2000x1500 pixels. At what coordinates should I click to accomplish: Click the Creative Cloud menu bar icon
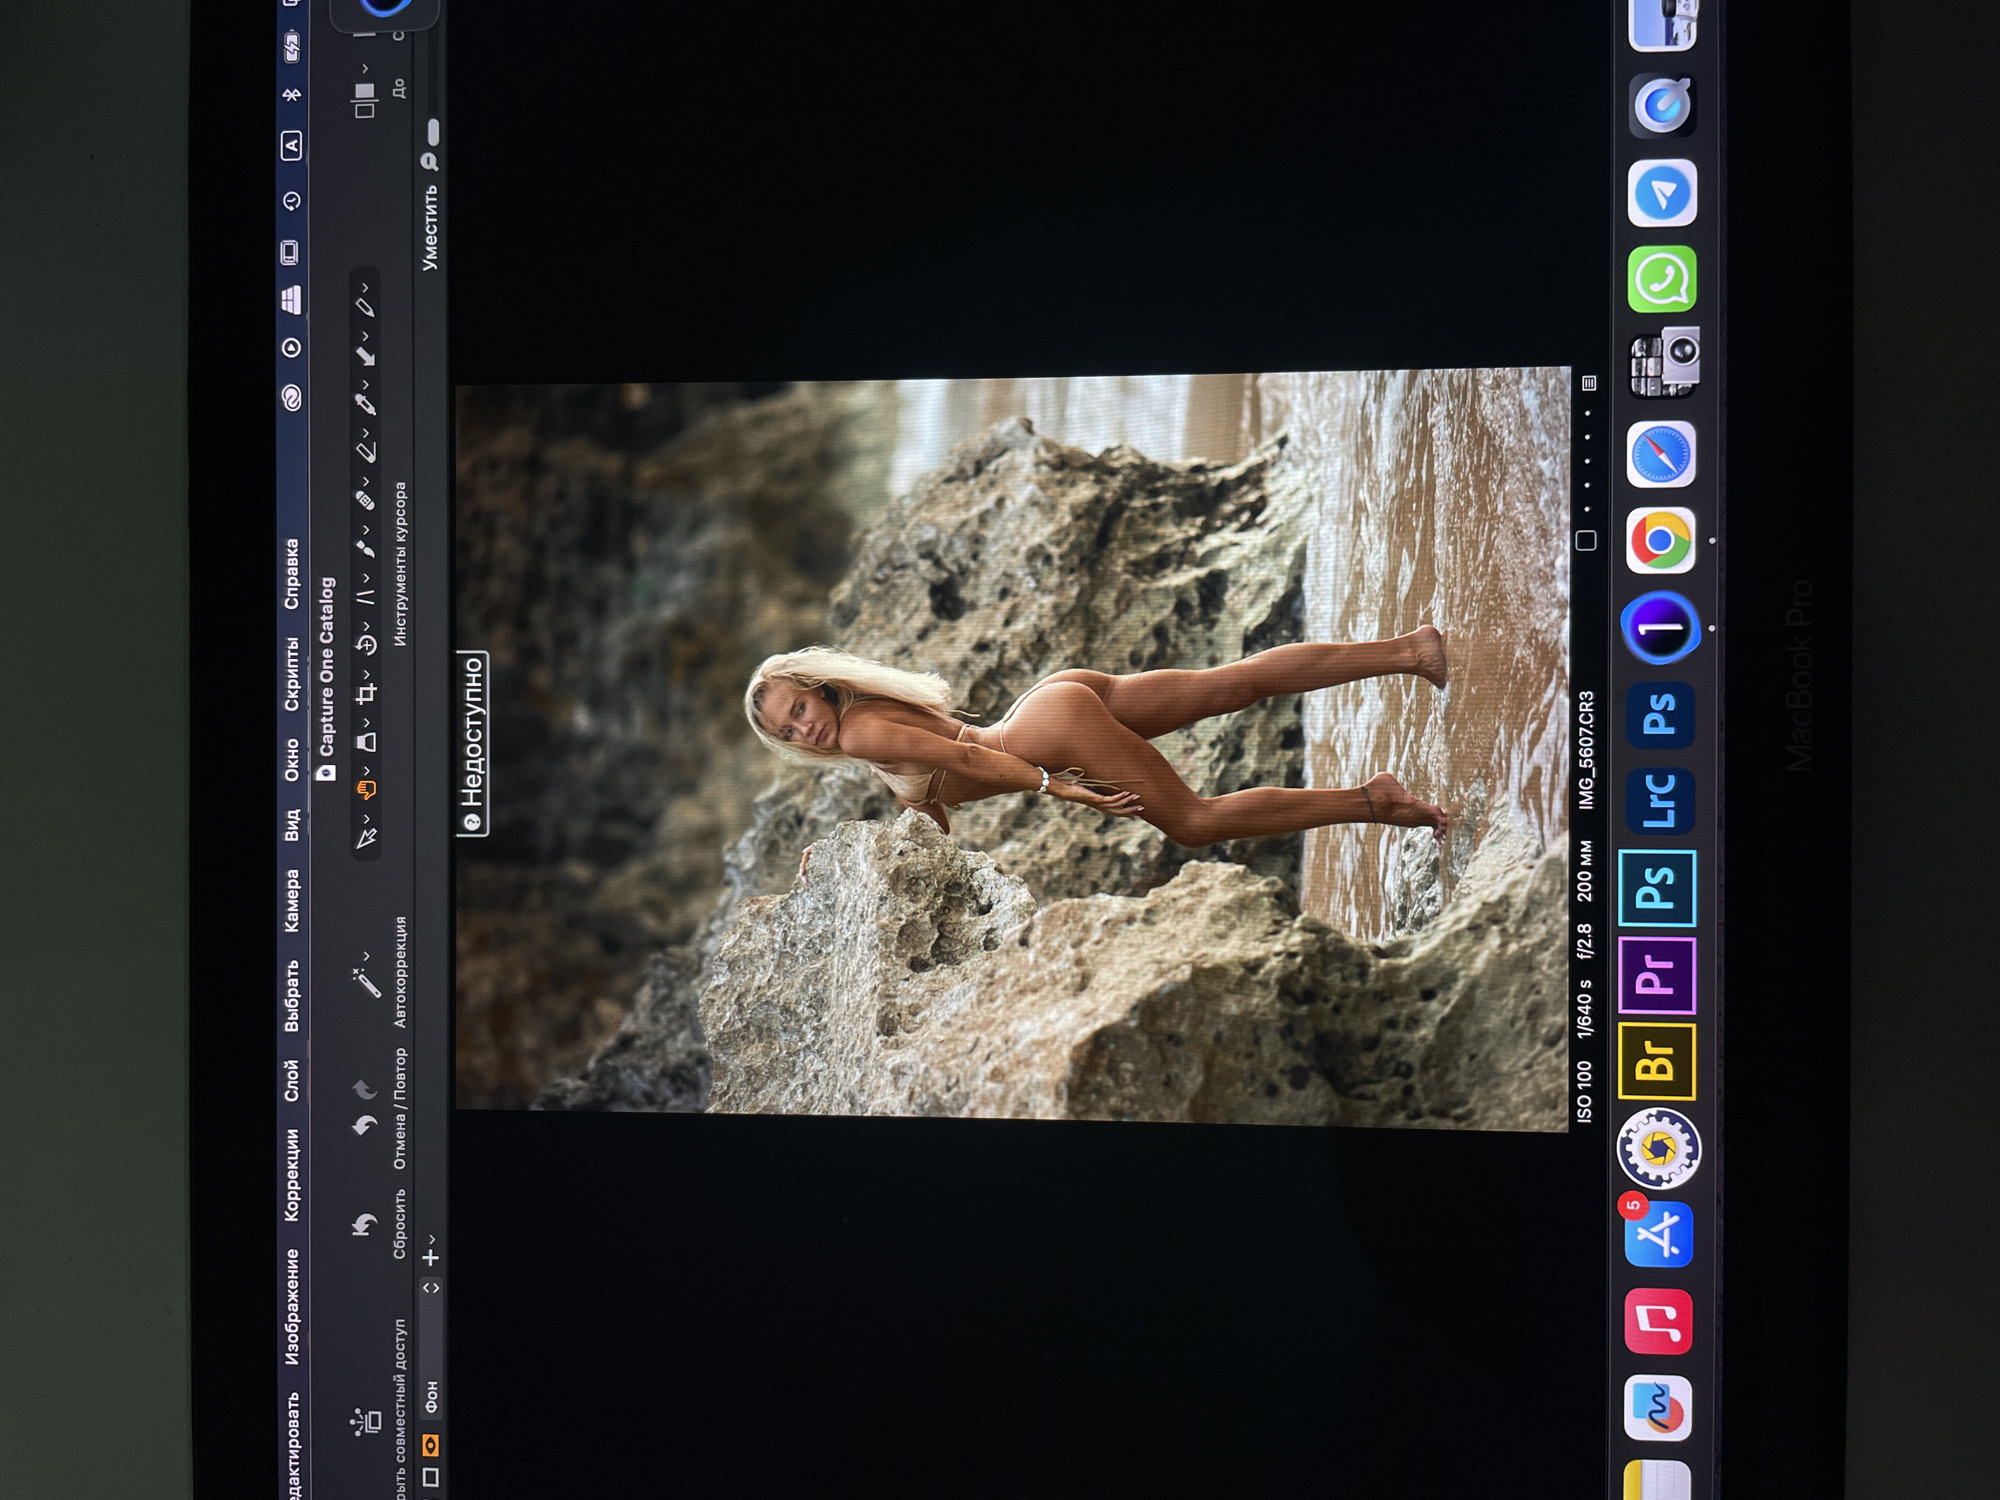[x=291, y=399]
